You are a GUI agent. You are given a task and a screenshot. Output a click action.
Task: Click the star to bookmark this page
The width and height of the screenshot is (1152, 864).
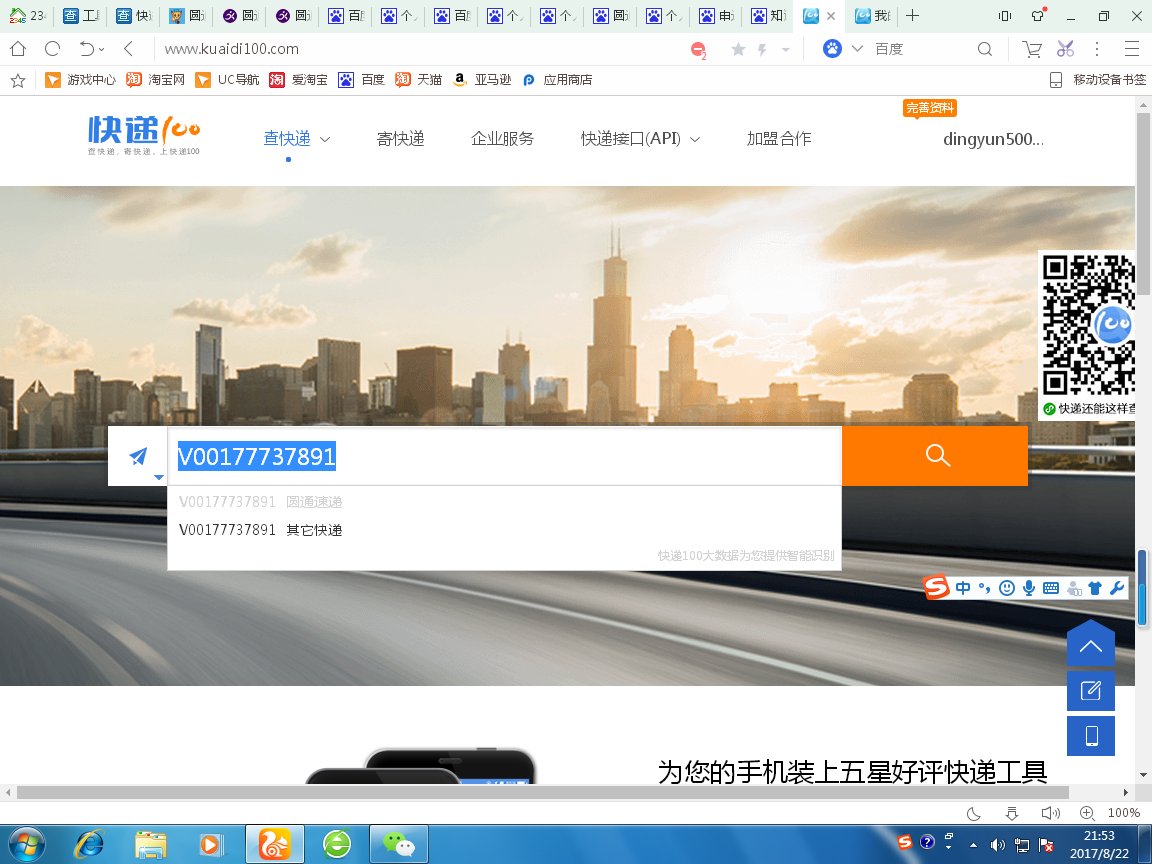click(x=737, y=48)
